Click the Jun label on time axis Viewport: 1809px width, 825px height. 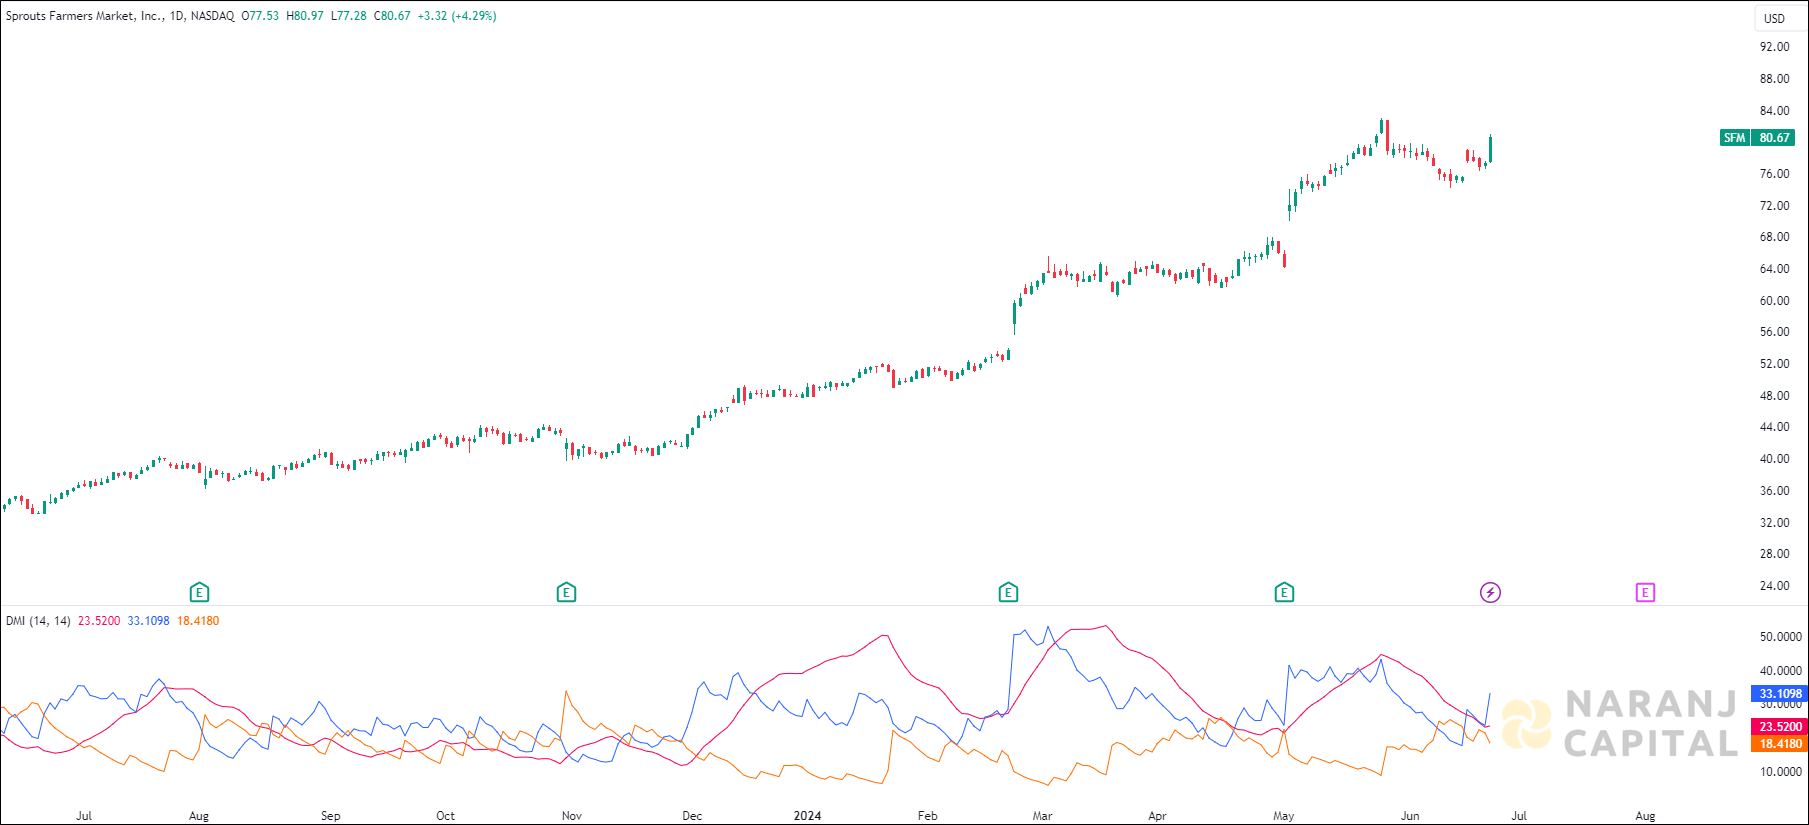(x=1410, y=816)
